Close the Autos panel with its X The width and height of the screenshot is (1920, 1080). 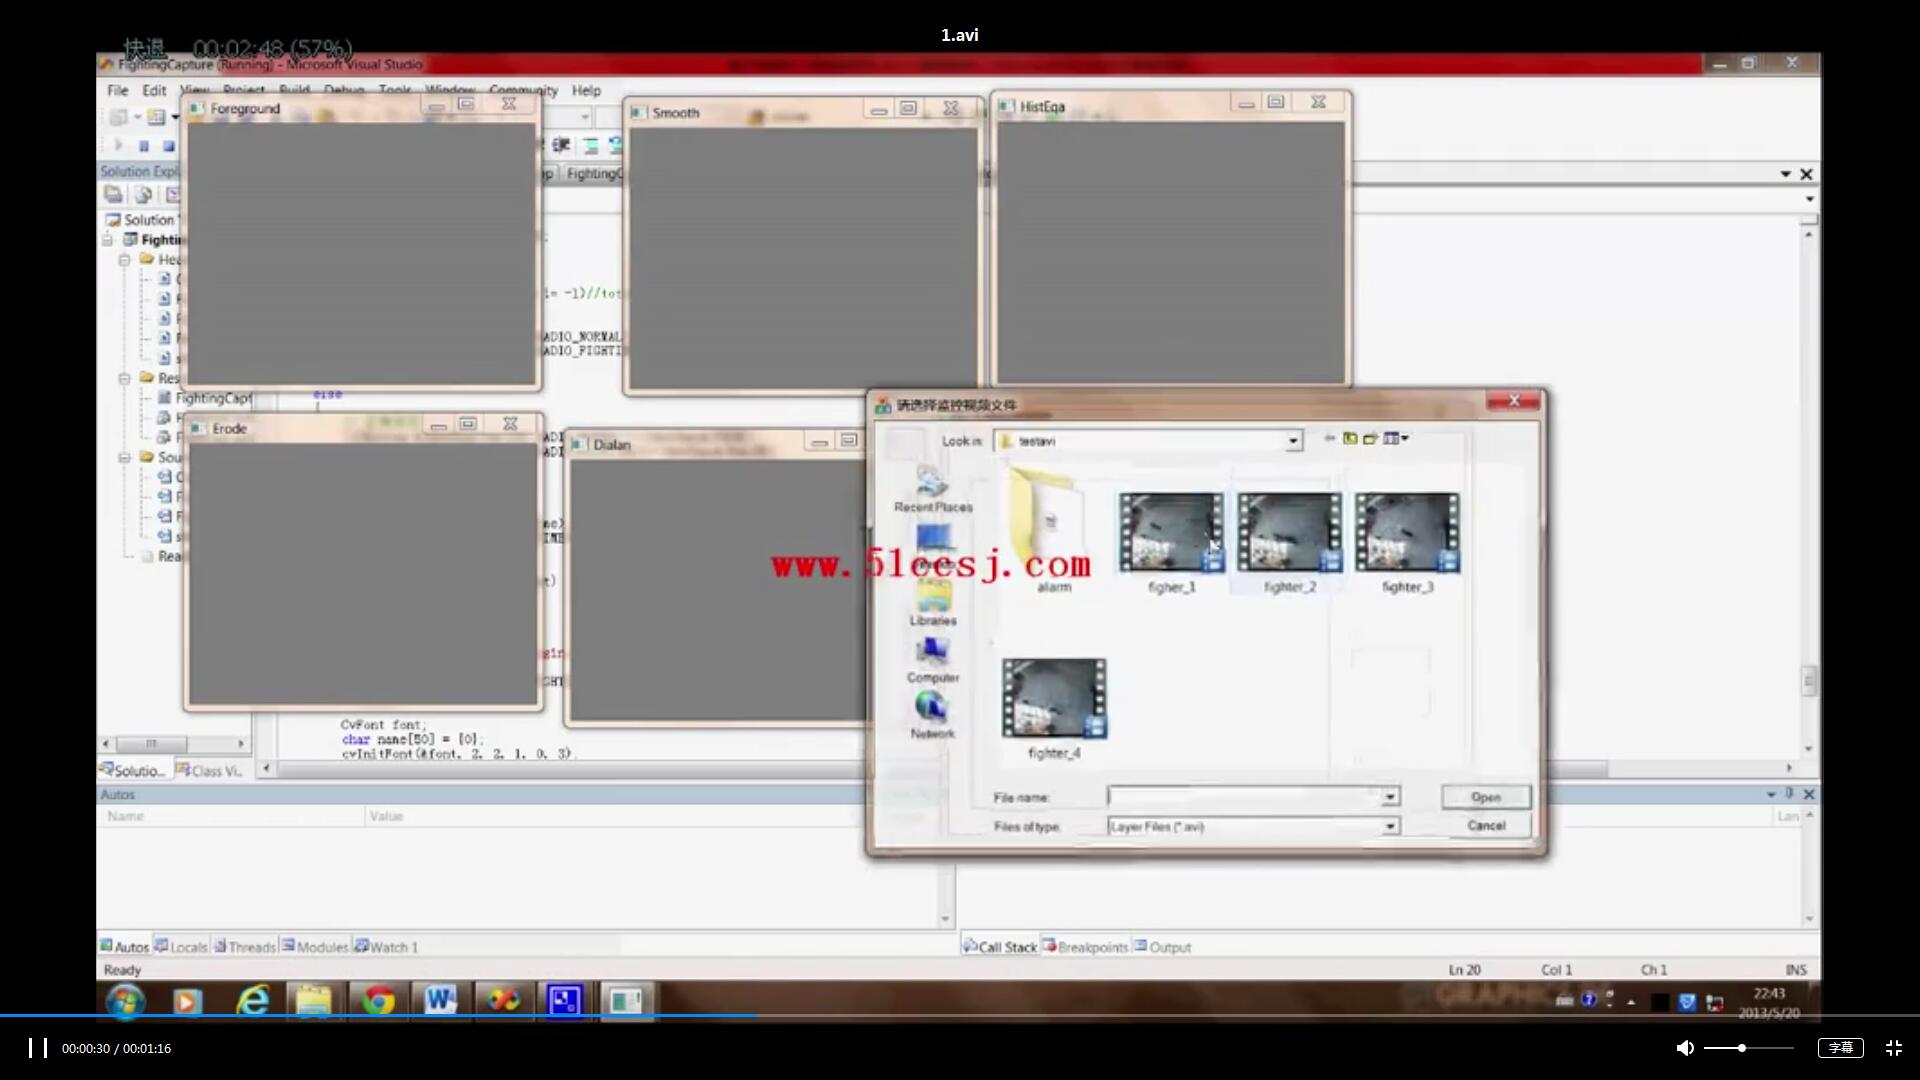point(1809,794)
